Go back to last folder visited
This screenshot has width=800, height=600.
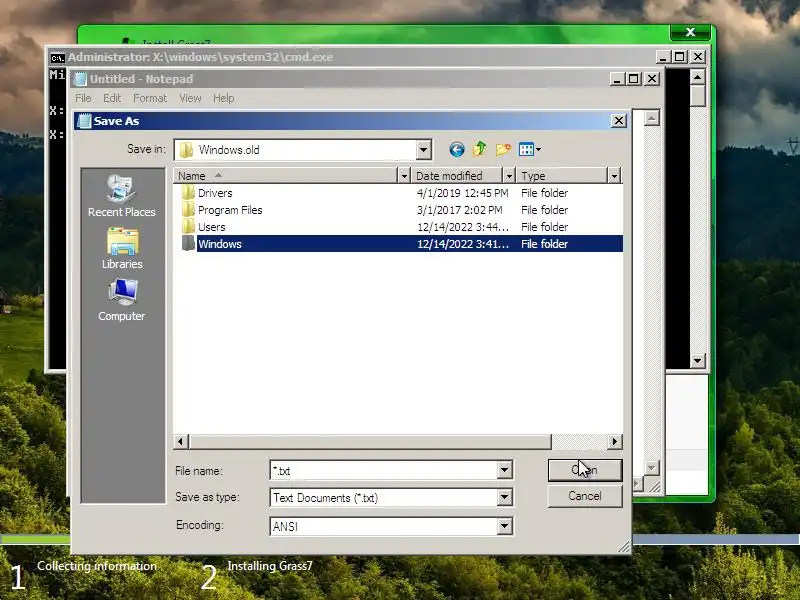[457, 149]
